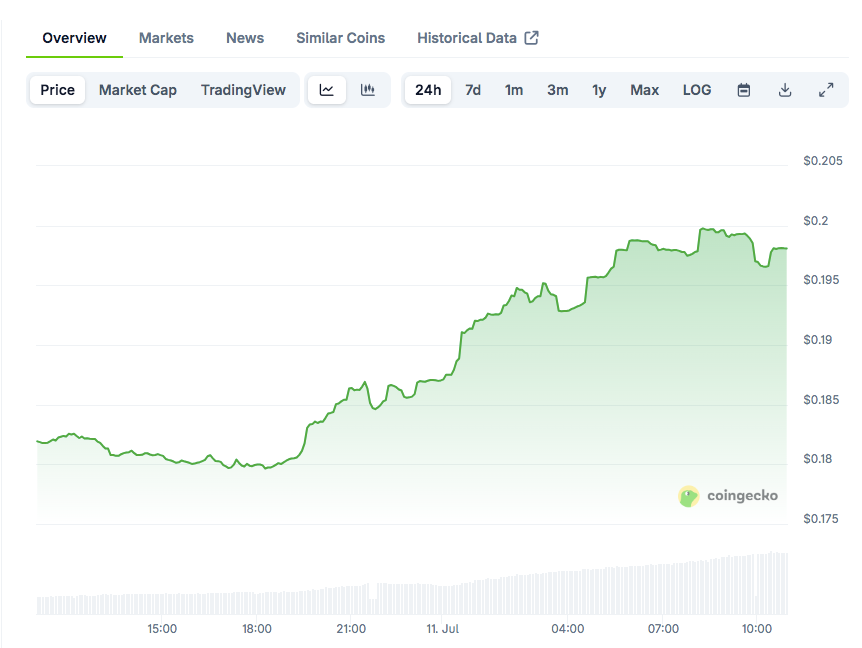
Task: Open the calendar date range picker
Action: point(744,90)
